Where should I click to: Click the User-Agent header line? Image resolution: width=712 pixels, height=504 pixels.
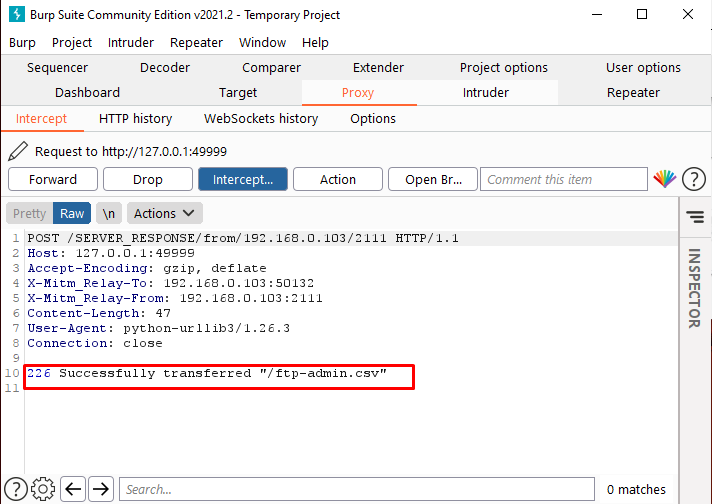tap(158, 328)
